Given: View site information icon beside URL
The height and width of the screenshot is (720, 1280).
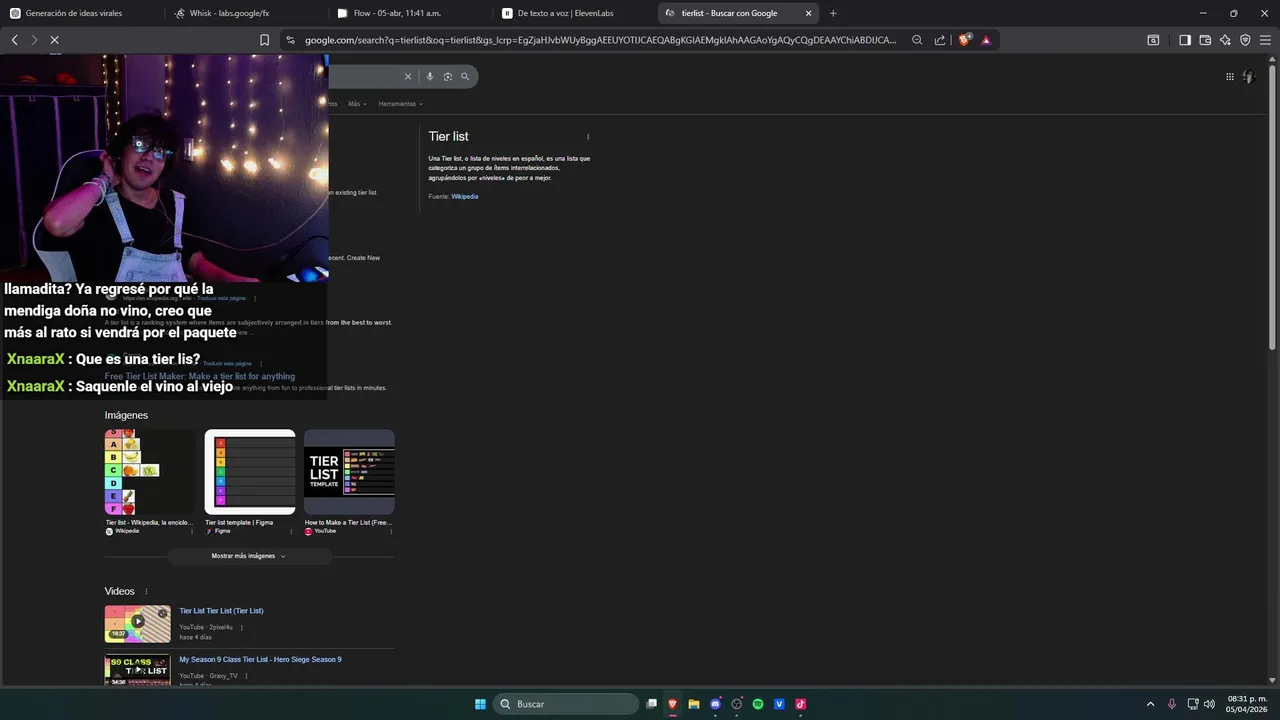Looking at the screenshot, I should coord(290,40).
